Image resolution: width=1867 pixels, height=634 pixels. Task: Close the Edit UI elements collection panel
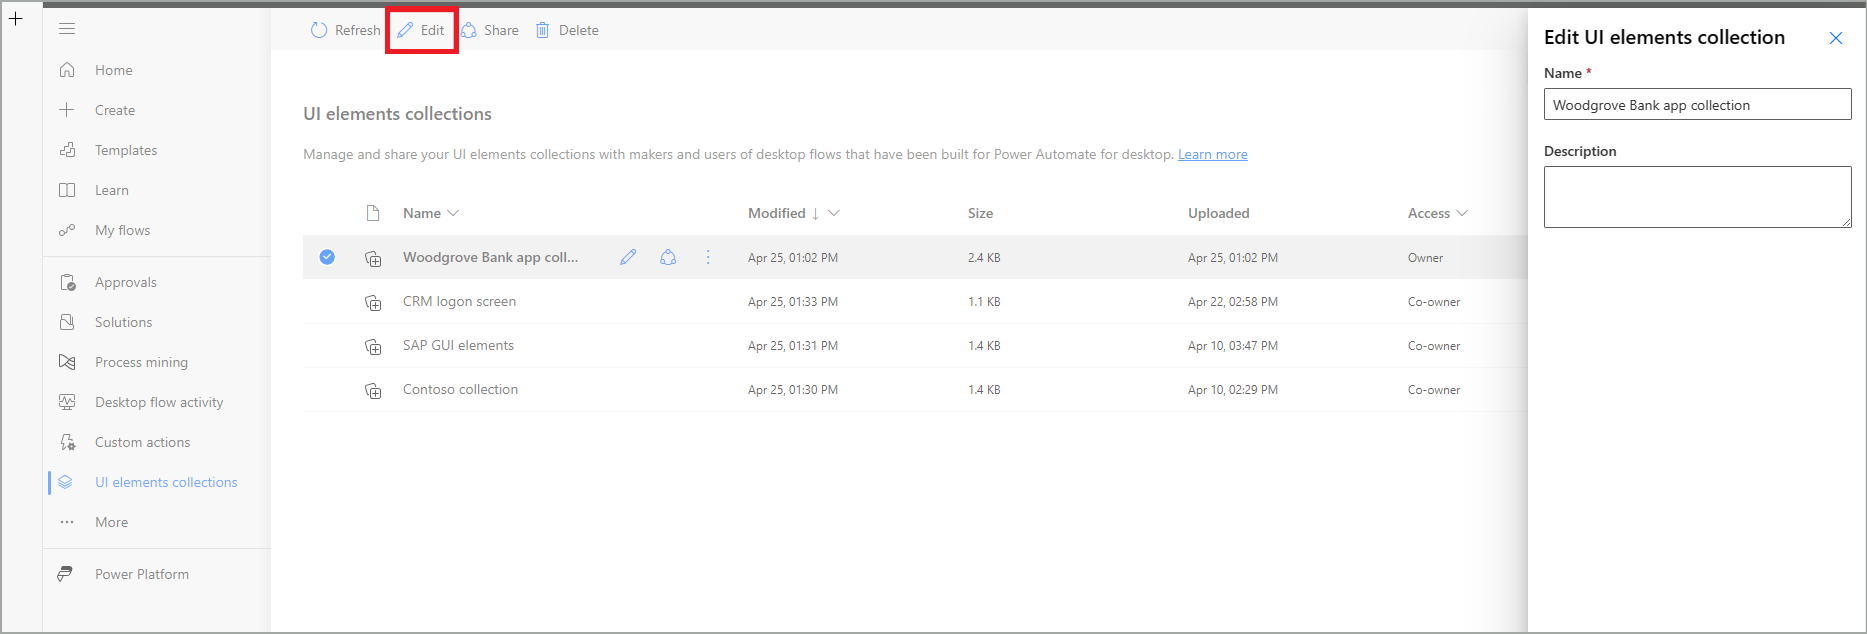pos(1836,38)
